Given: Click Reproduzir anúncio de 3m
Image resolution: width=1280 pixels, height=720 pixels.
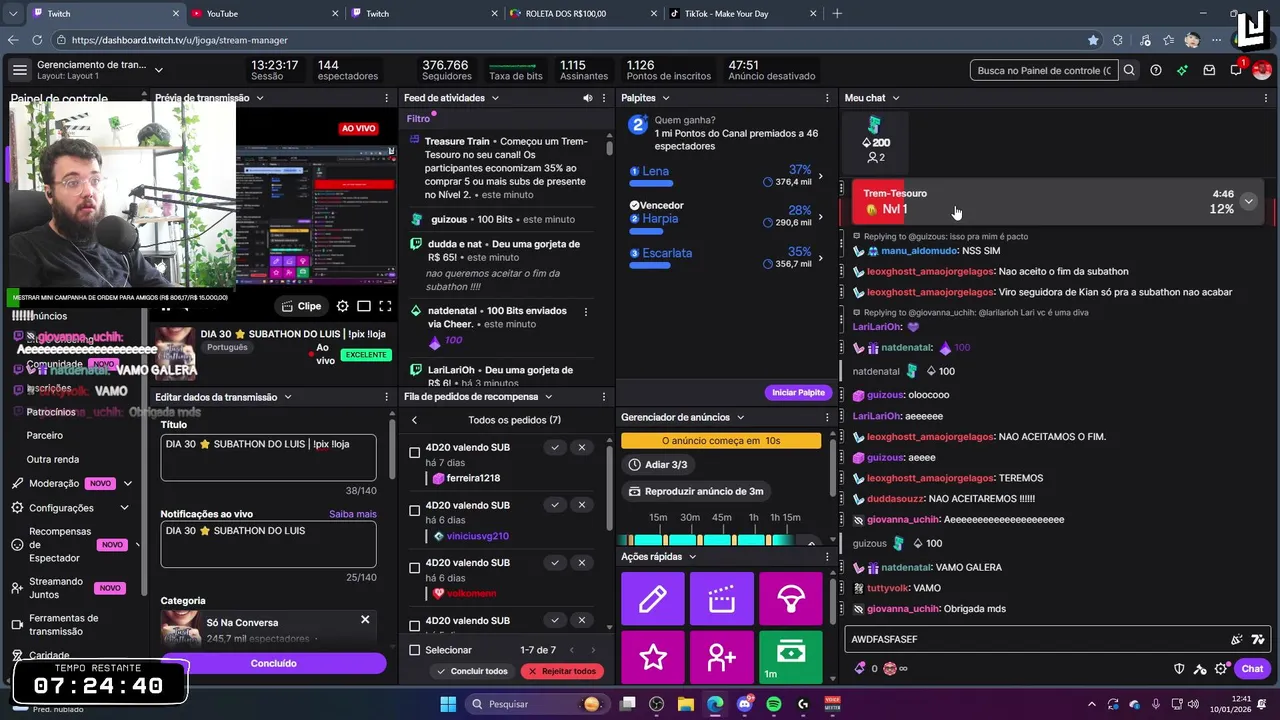Looking at the screenshot, I should point(696,491).
